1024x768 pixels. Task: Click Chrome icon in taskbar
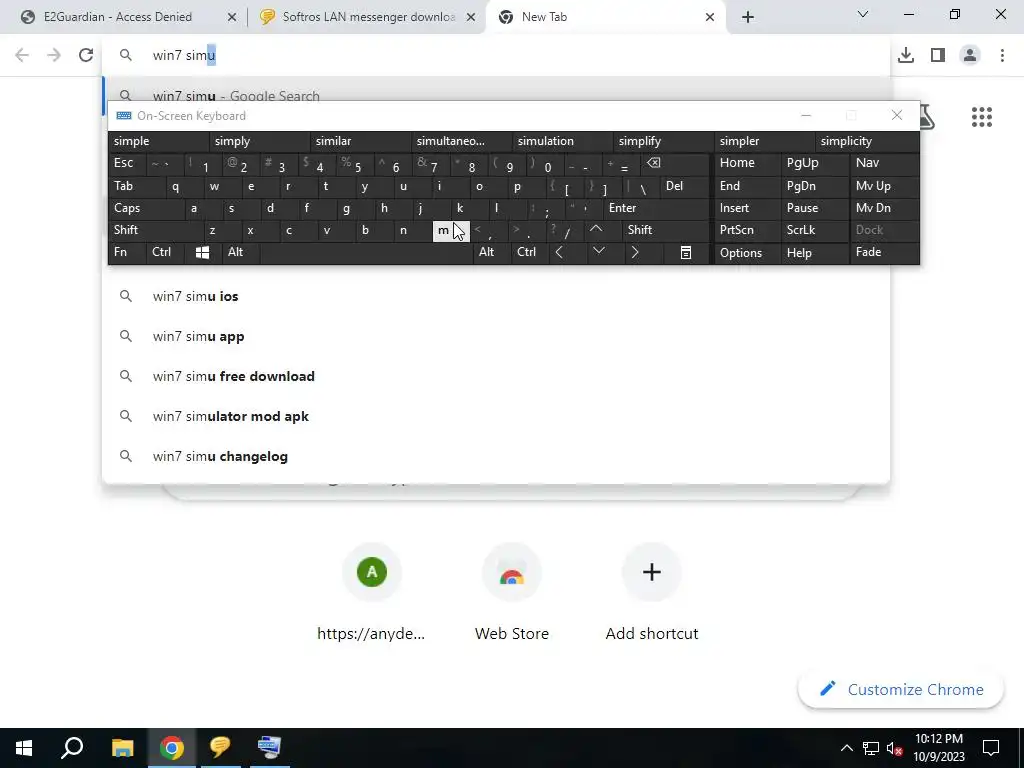[172, 748]
